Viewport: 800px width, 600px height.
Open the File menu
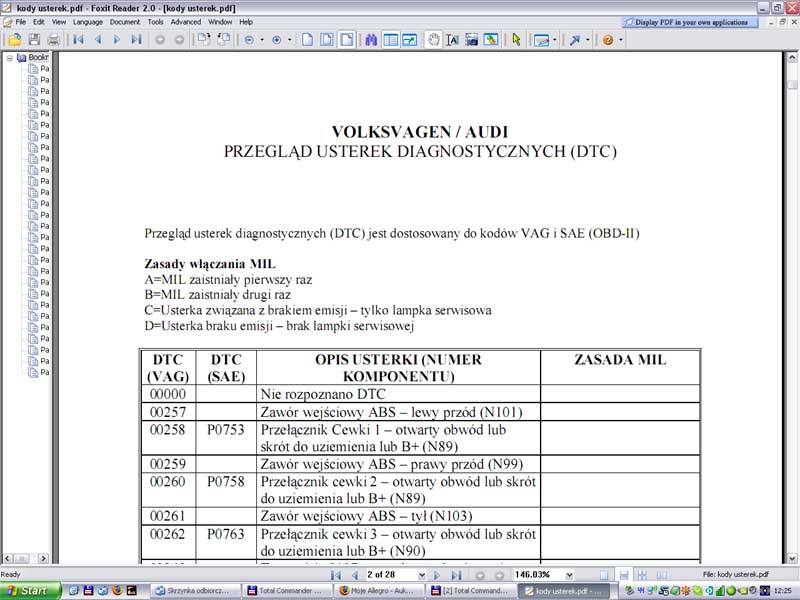[x=20, y=22]
